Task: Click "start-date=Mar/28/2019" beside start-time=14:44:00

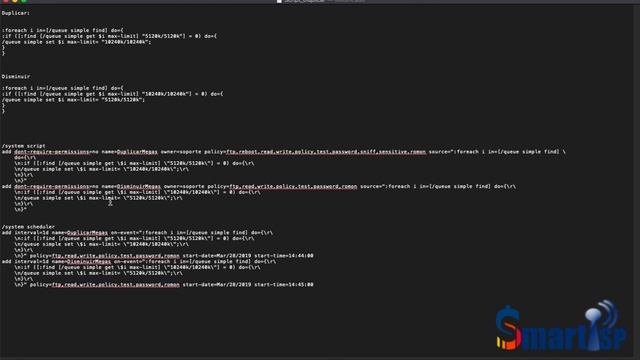Action: 217,256
